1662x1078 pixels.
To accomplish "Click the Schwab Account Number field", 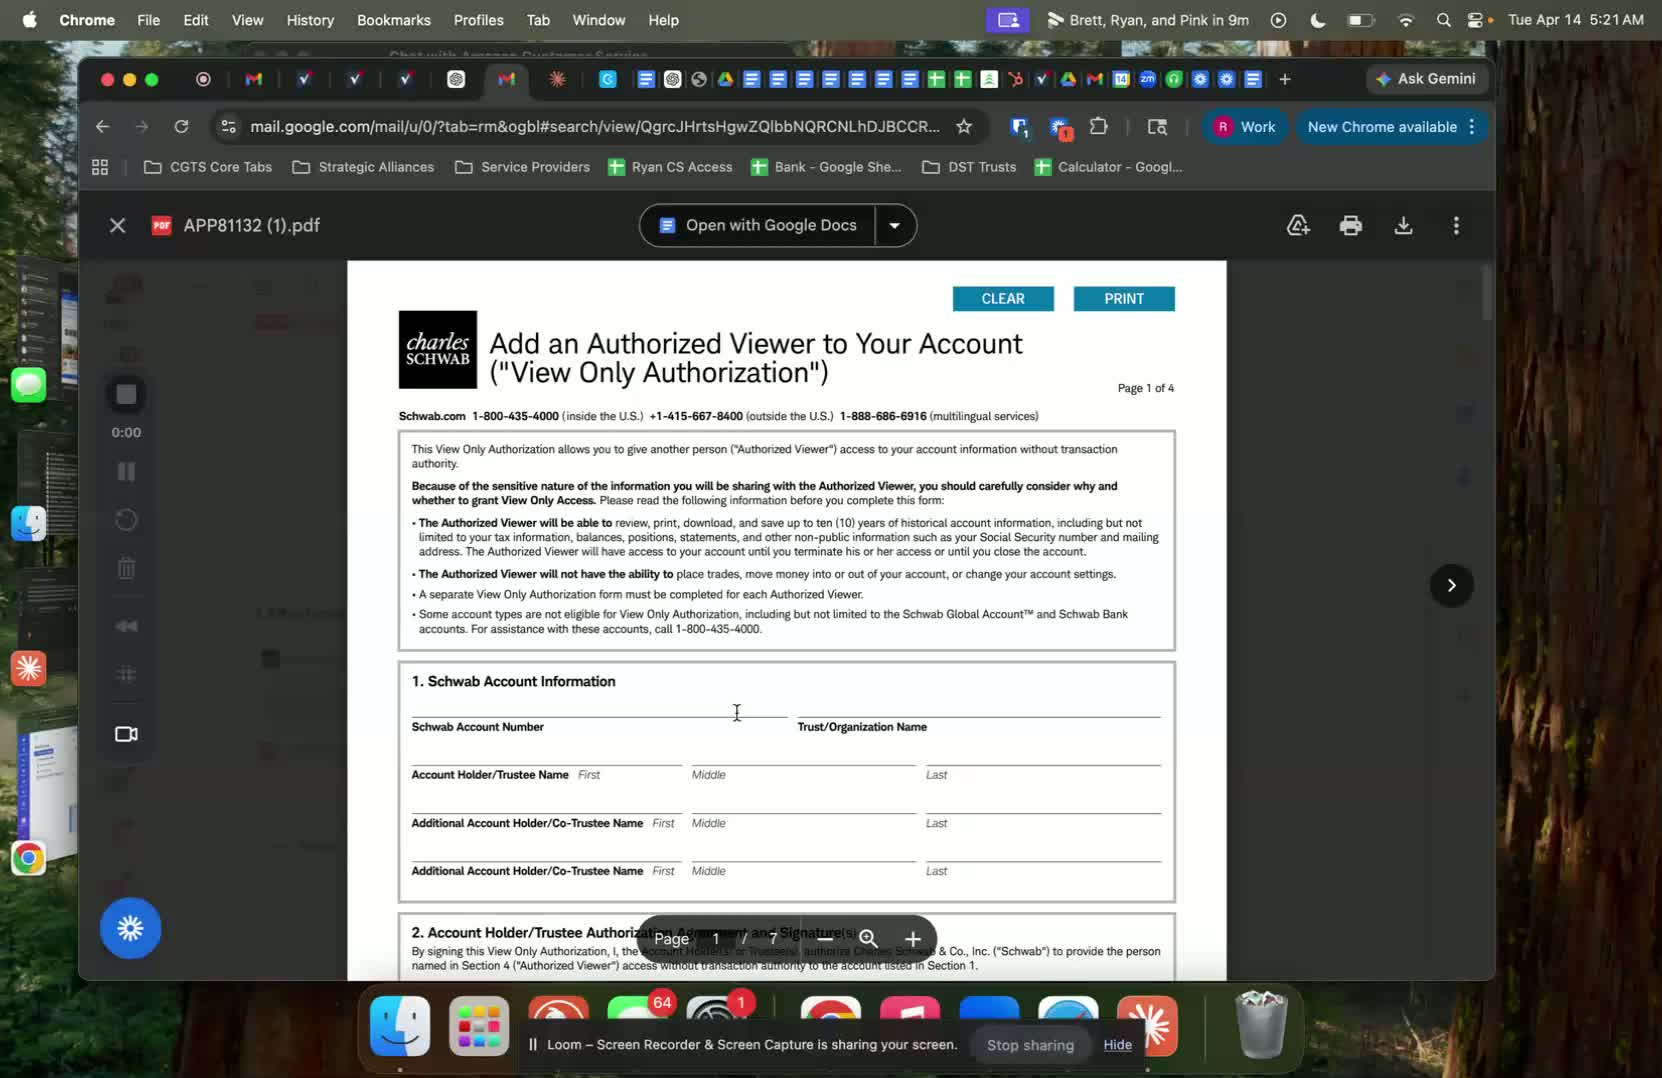I will [x=599, y=706].
